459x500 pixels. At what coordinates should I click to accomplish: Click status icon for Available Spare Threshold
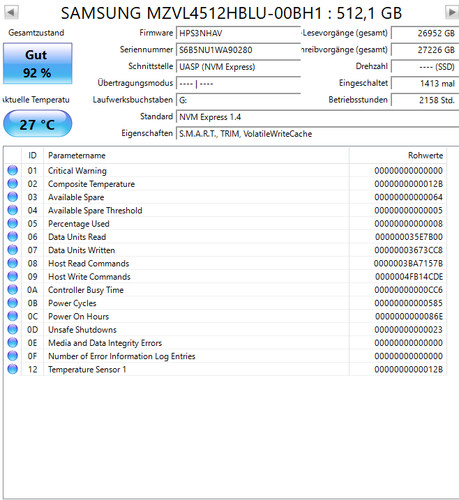pos(13,210)
